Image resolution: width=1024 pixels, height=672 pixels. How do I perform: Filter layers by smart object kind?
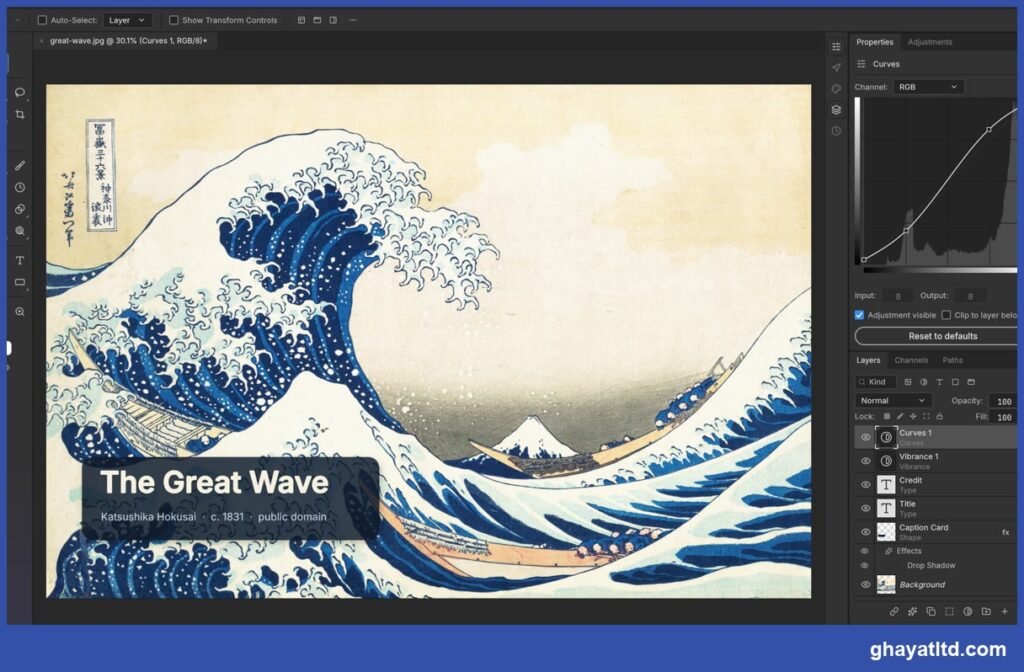pyautogui.click(x=970, y=382)
